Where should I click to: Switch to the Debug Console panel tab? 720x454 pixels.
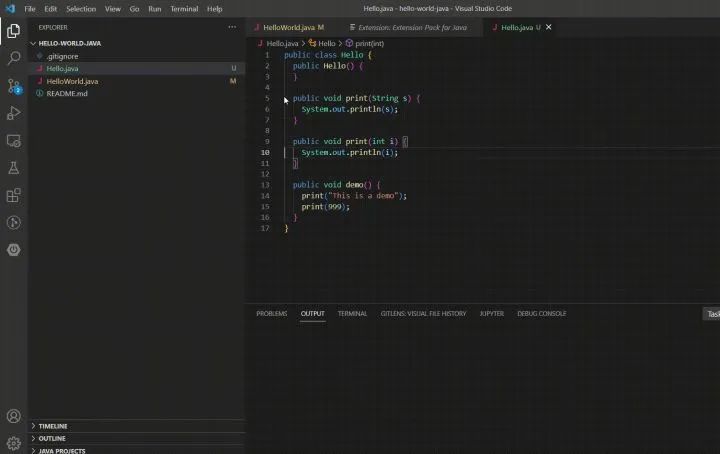click(x=541, y=313)
